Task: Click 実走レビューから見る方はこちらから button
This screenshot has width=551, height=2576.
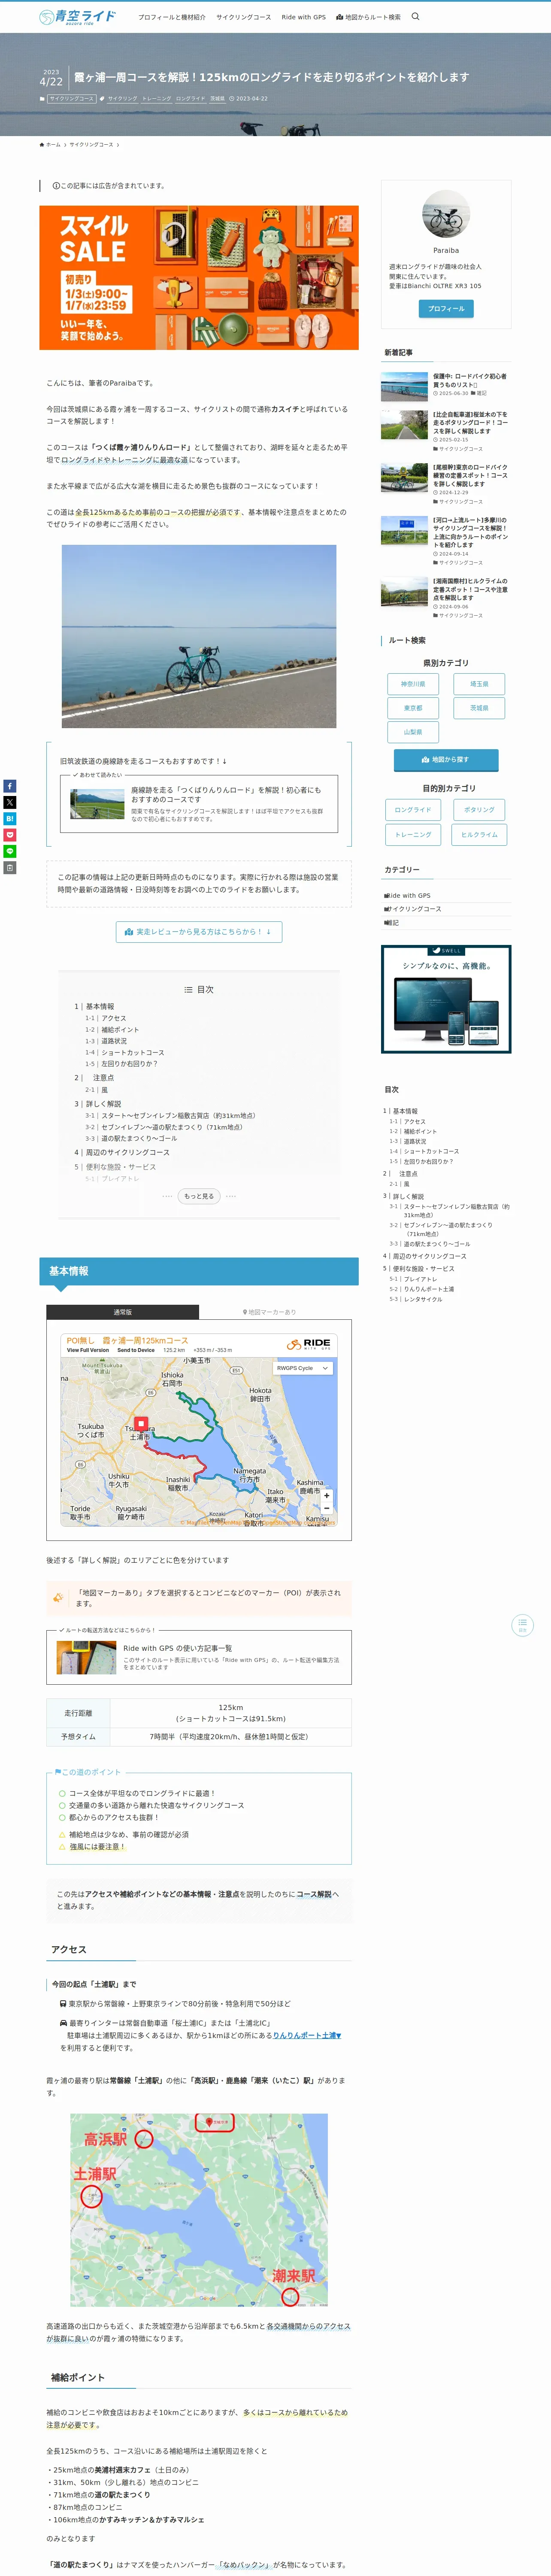Action: click(x=199, y=932)
